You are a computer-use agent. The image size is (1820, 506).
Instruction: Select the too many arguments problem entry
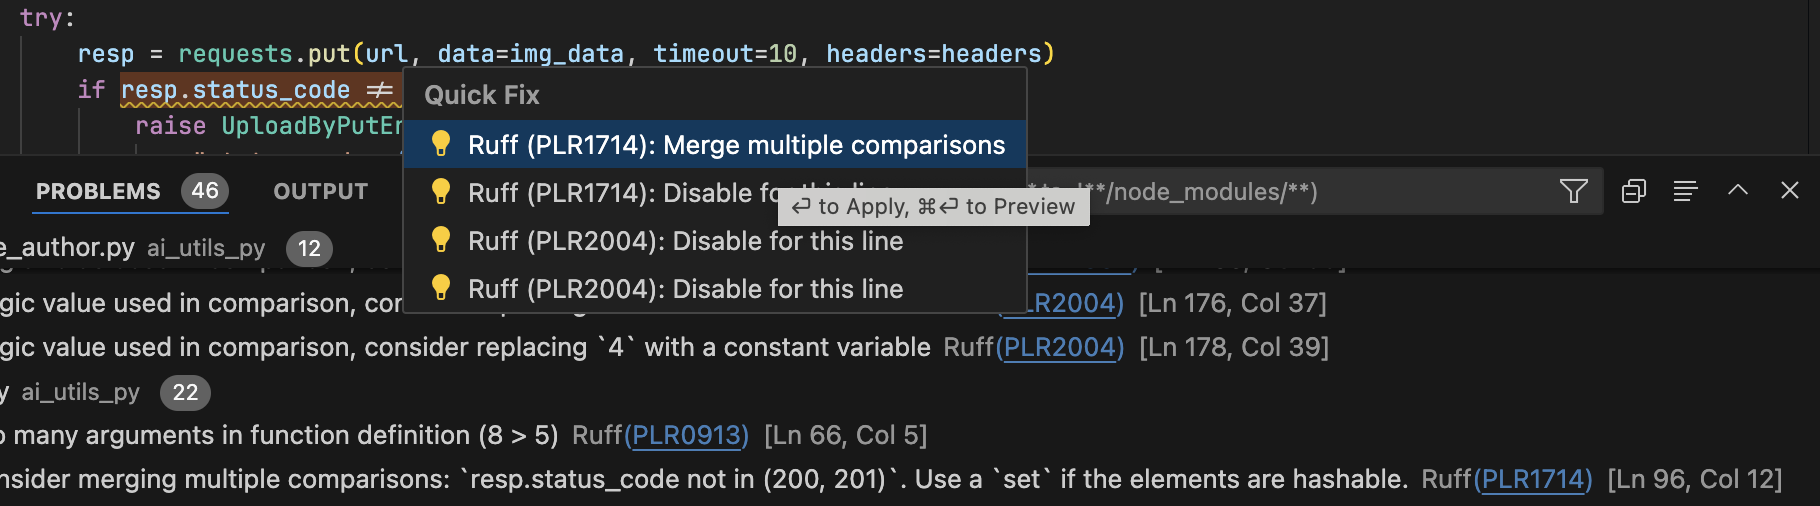280,435
